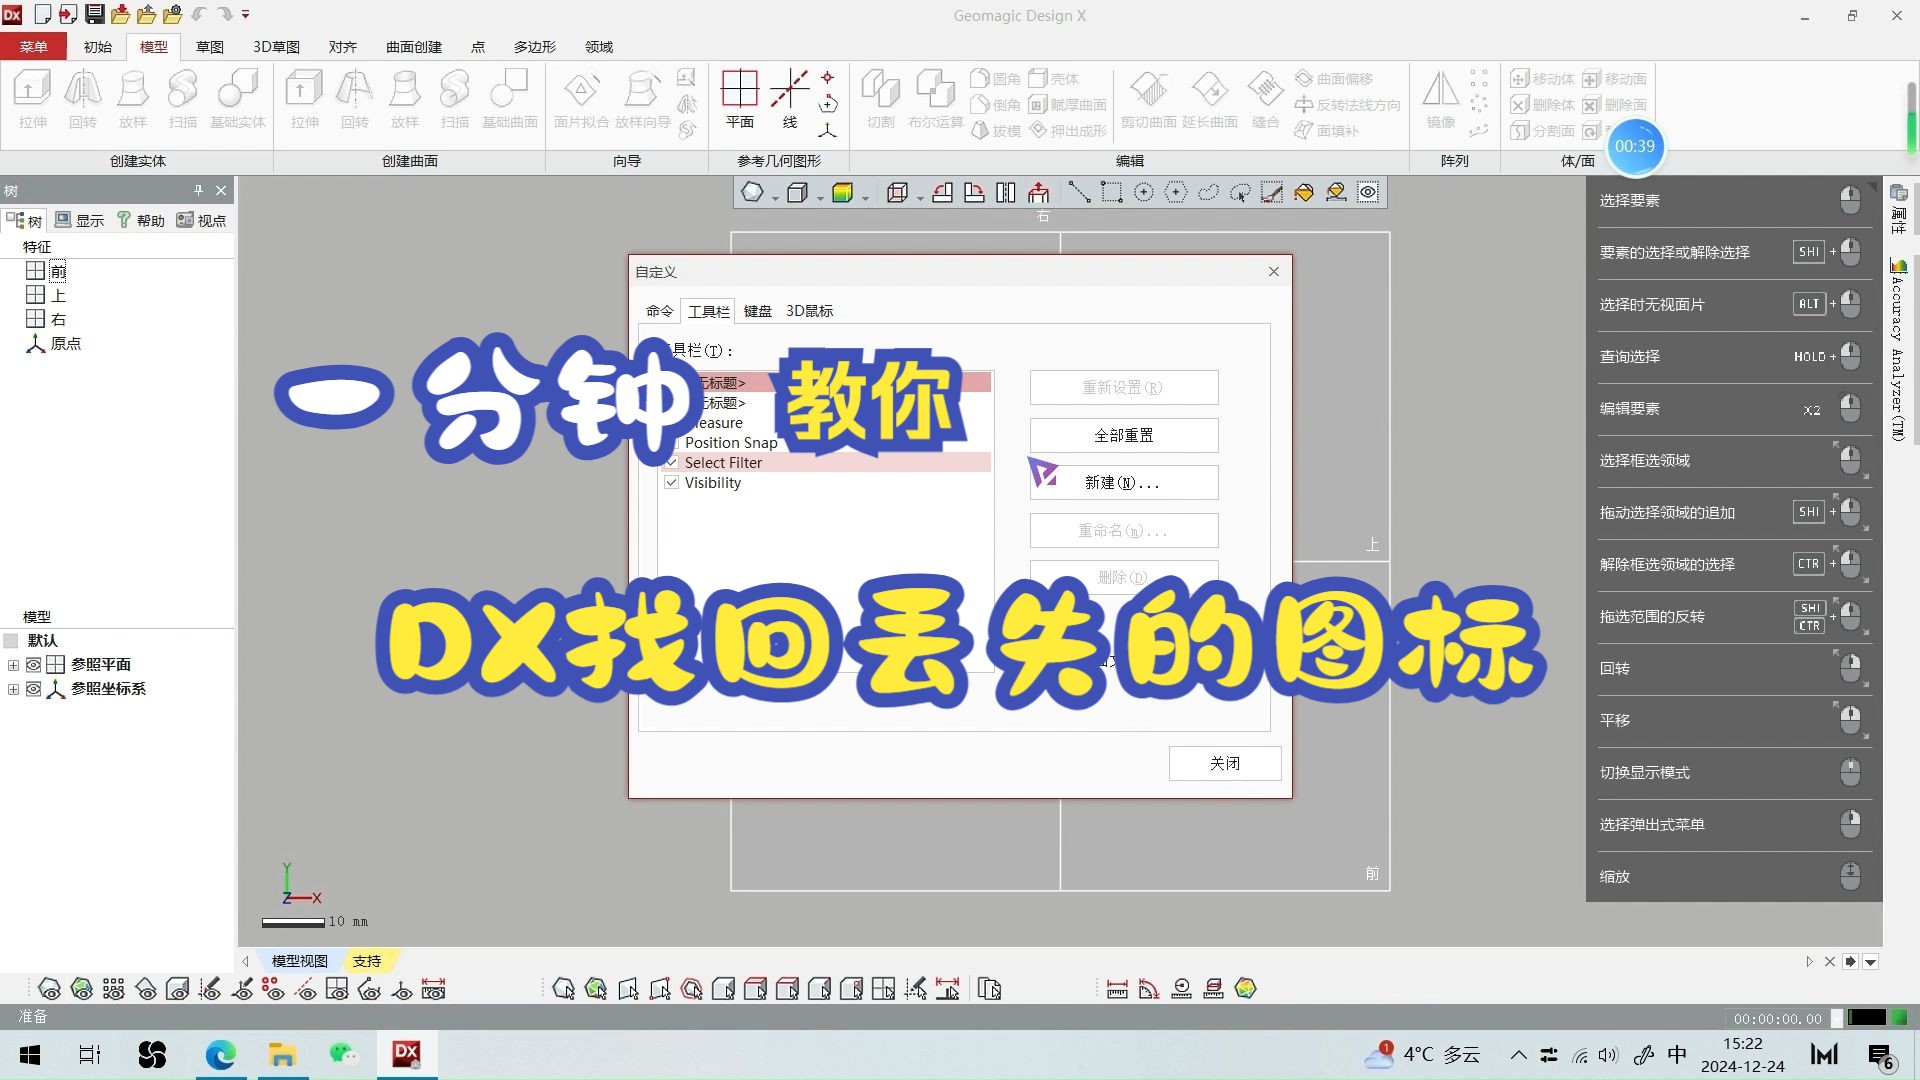Open the 面片拟合 mesh fit wizard
The height and width of the screenshot is (1080, 1920).
point(580,100)
